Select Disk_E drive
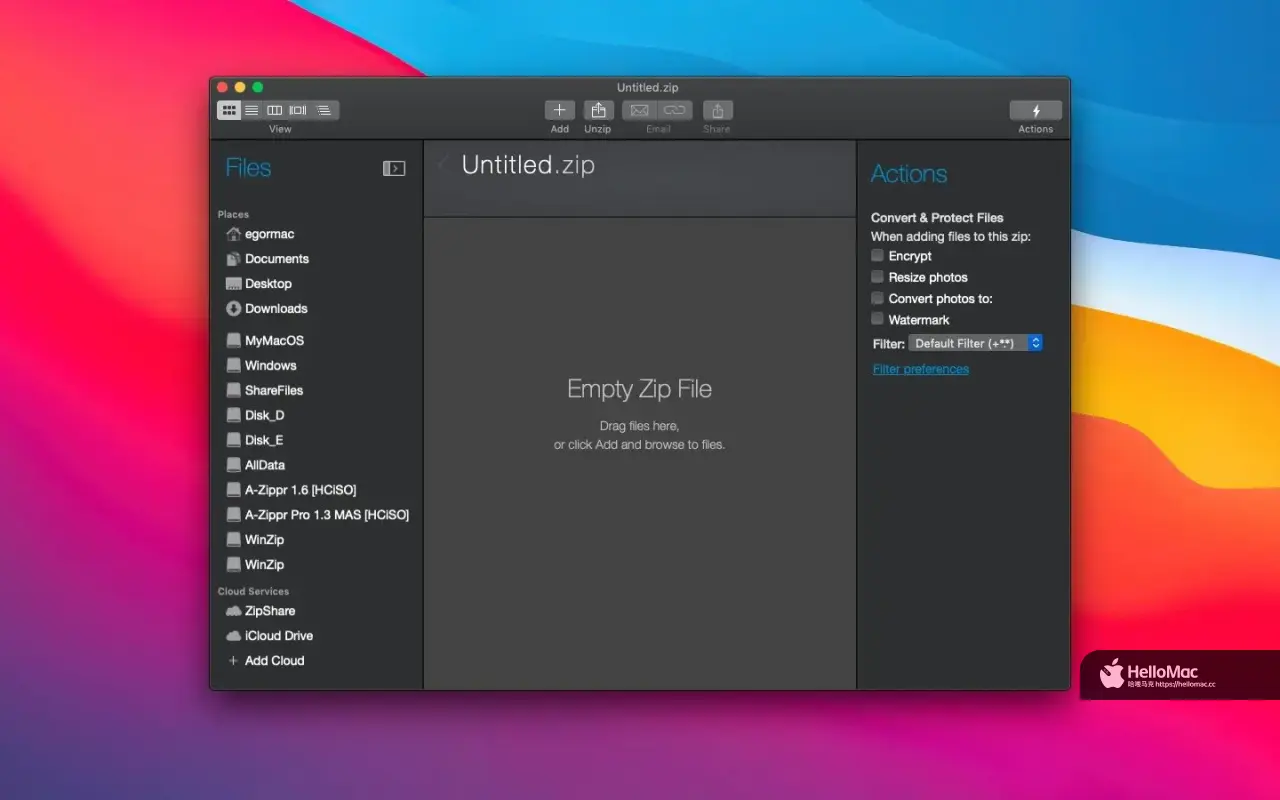1280x800 pixels. coord(254,441)
